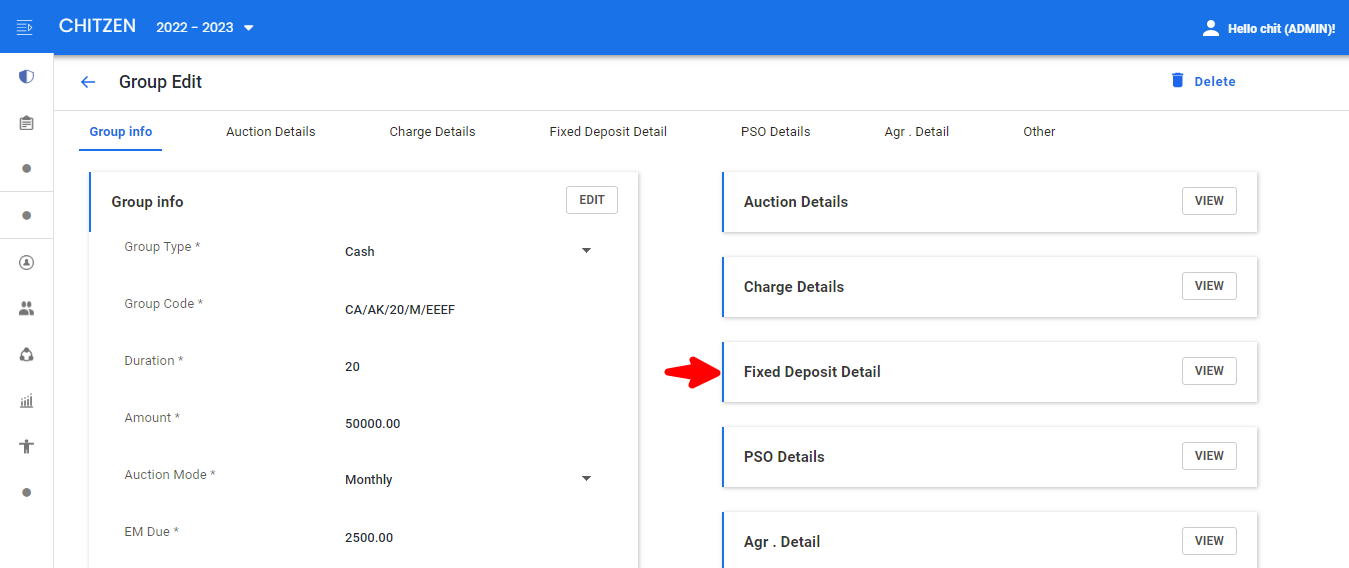View the Fixed Deposit Detail card

(x=1209, y=371)
